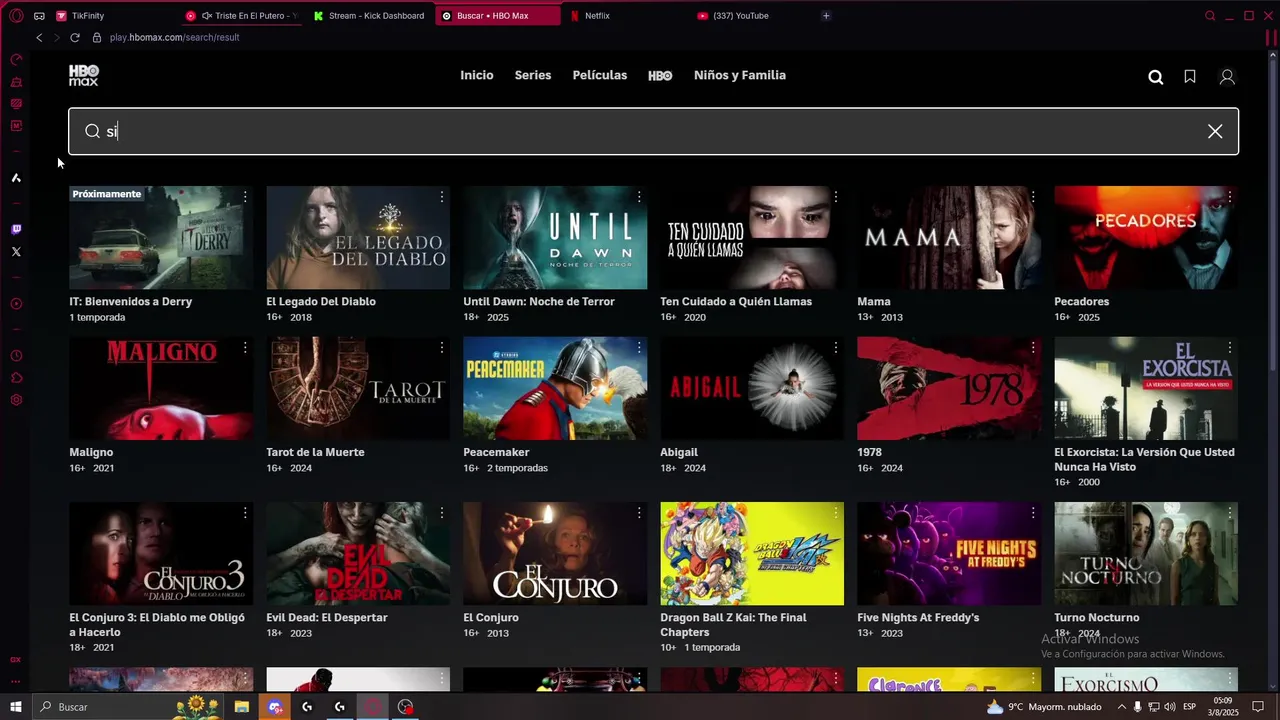Open Windows Start menu
The image size is (1280, 720).
[15, 707]
